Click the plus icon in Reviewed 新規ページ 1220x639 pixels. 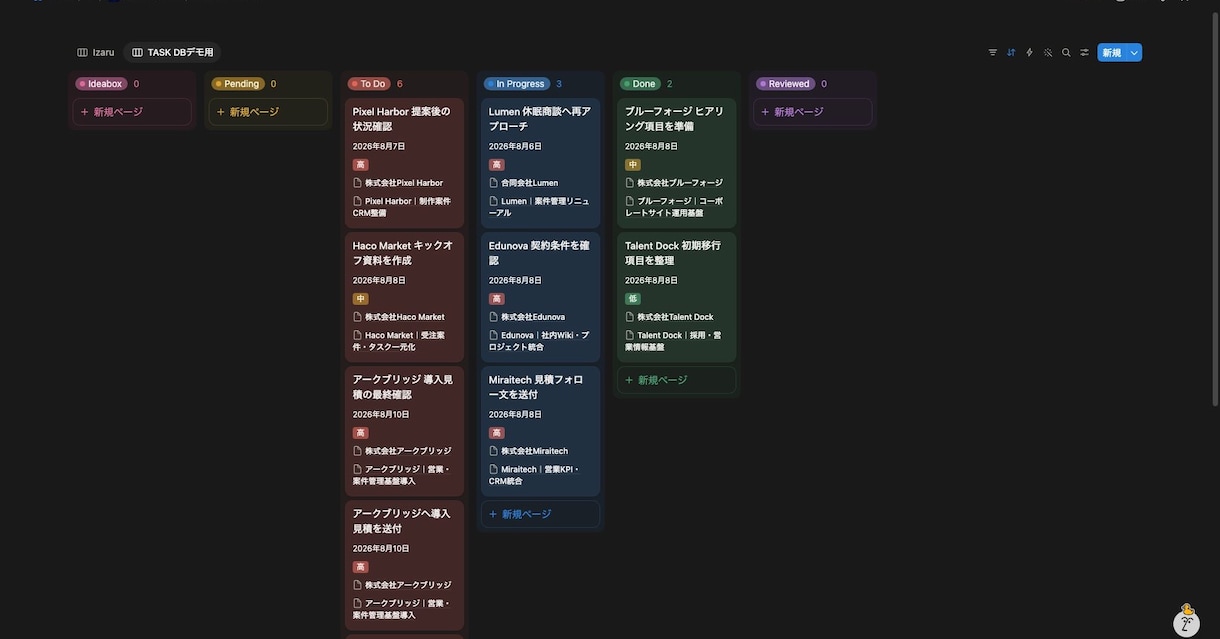click(x=765, y=112)
